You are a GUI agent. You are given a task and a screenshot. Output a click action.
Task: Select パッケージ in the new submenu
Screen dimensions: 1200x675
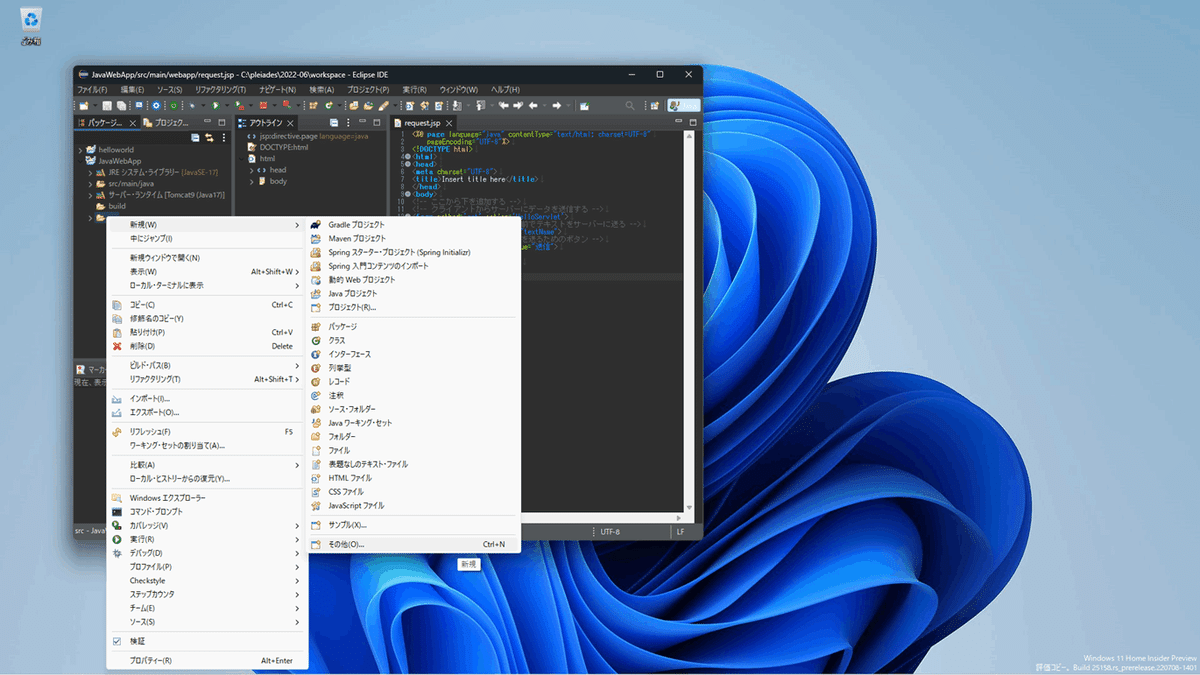point(415,327)
